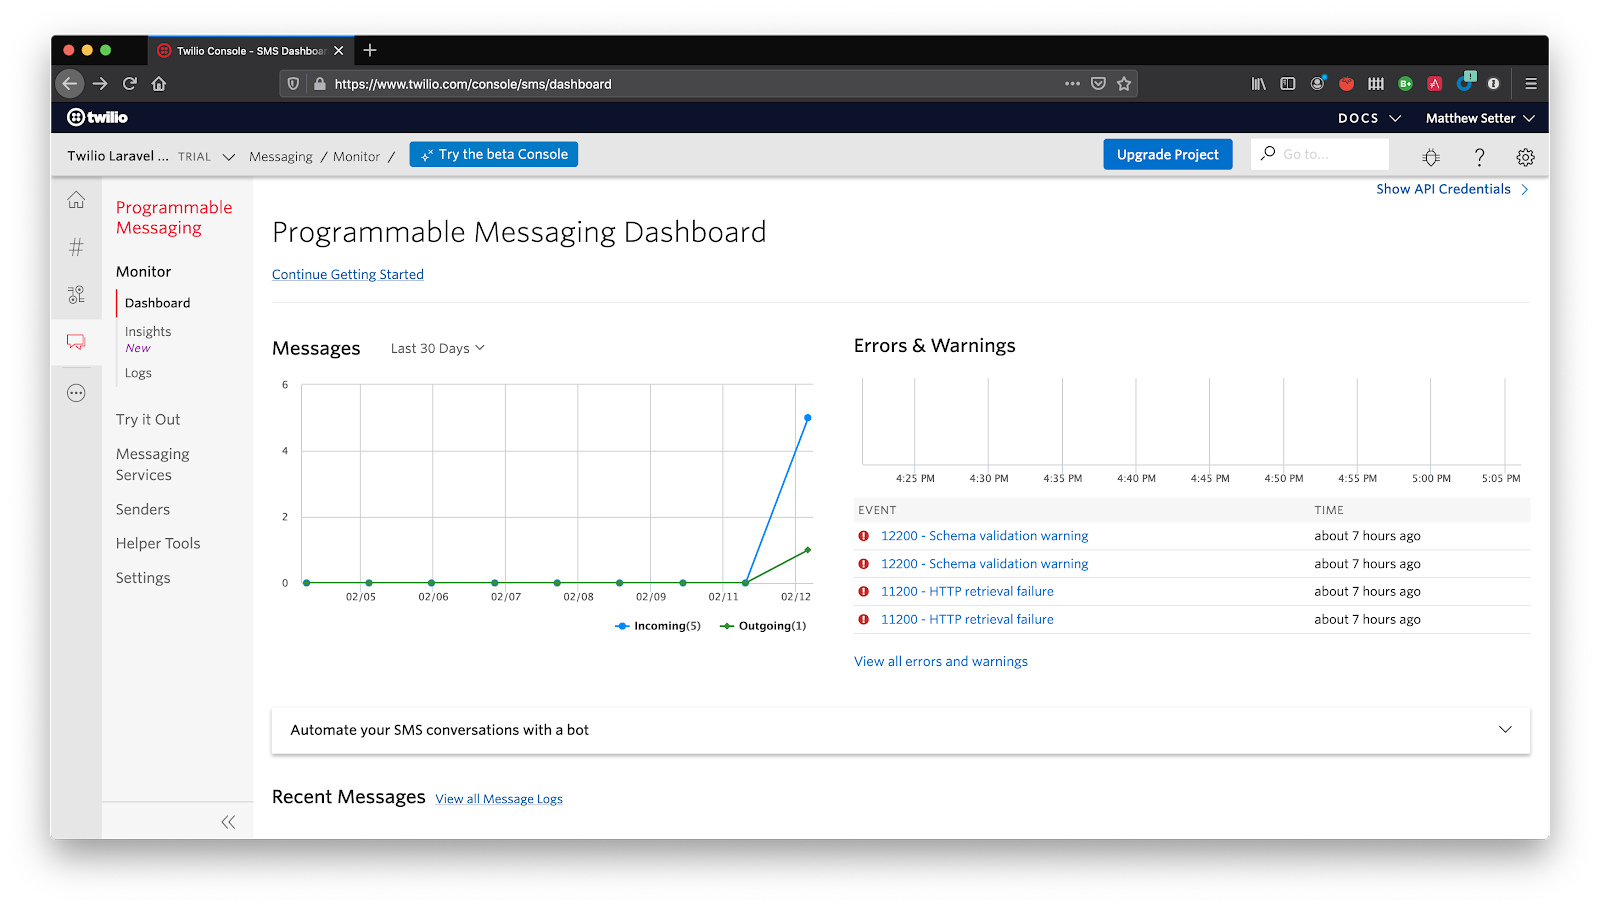Follow the Continue Getting Started link
This screenshot has height=907, width=1600.
pos(348,275)
